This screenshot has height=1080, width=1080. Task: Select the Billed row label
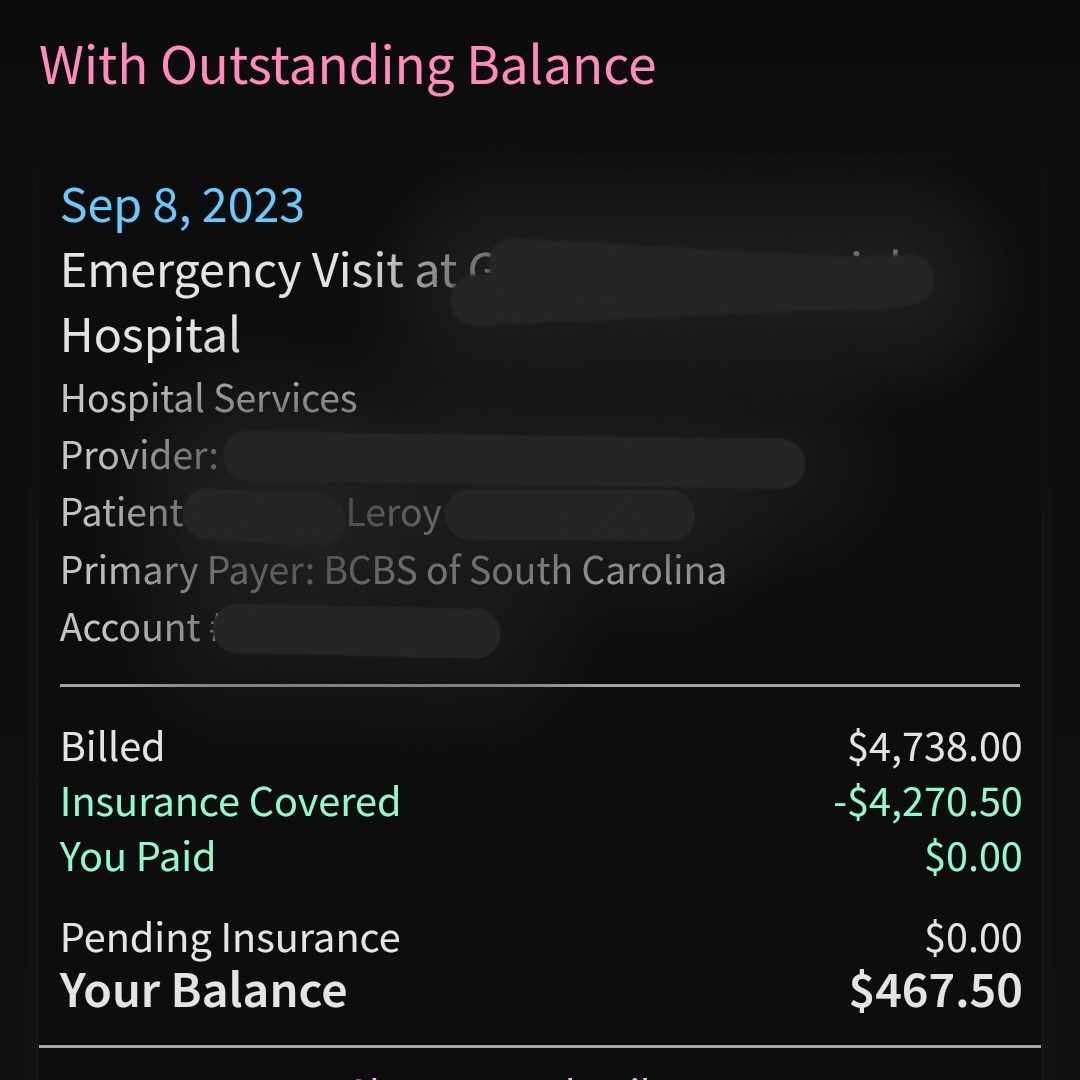112,746
